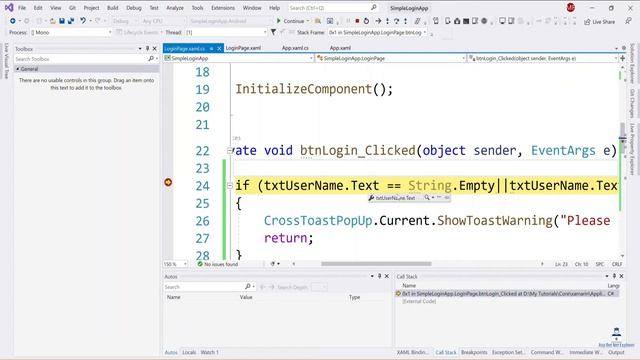Switch to the App.xaml tab
This screenshot has width=640, height=360.
click(x=340, y=48)
